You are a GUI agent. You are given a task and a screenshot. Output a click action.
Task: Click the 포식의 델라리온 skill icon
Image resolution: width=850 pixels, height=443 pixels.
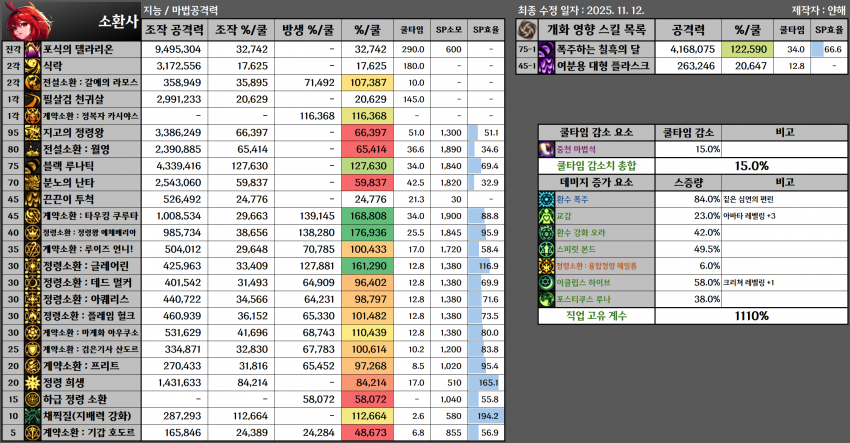(x=30, y=48)
